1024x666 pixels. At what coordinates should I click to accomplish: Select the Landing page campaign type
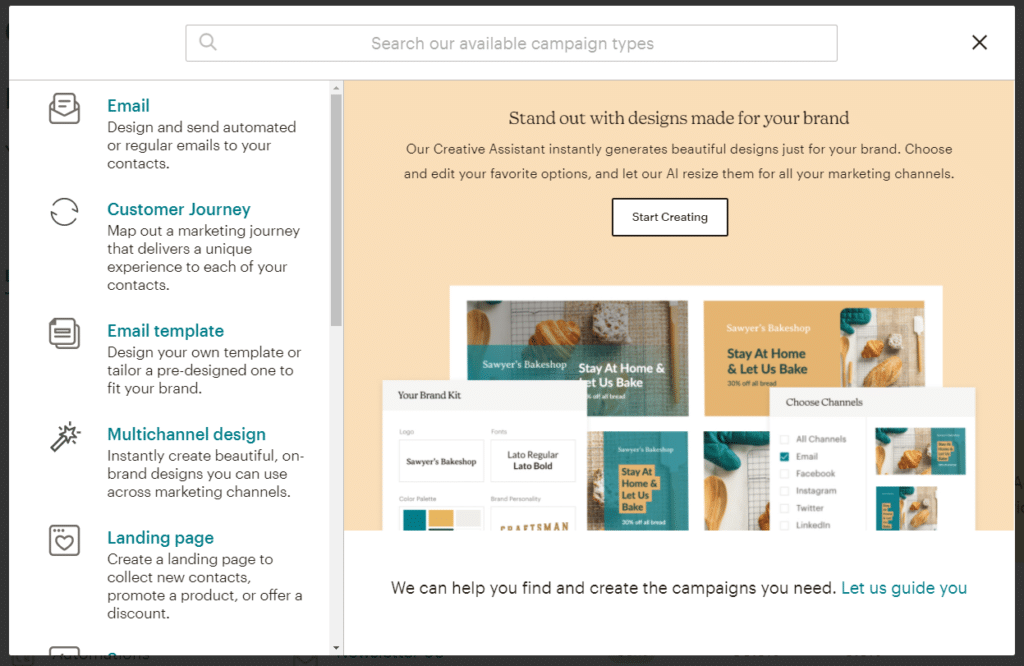pyautogui.click(x=160, y=538)
